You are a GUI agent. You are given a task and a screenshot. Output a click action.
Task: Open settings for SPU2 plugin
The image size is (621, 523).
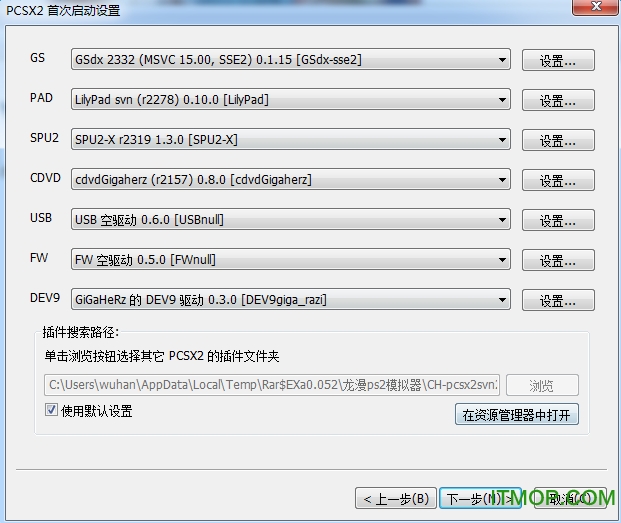[x=558, y=140]
